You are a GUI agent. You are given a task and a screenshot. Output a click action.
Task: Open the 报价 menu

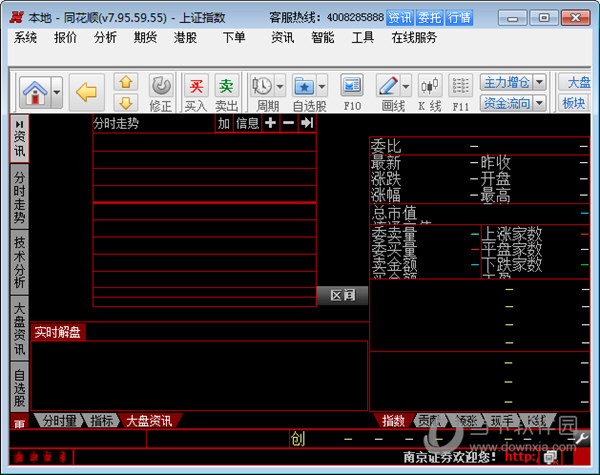point(65,38)
